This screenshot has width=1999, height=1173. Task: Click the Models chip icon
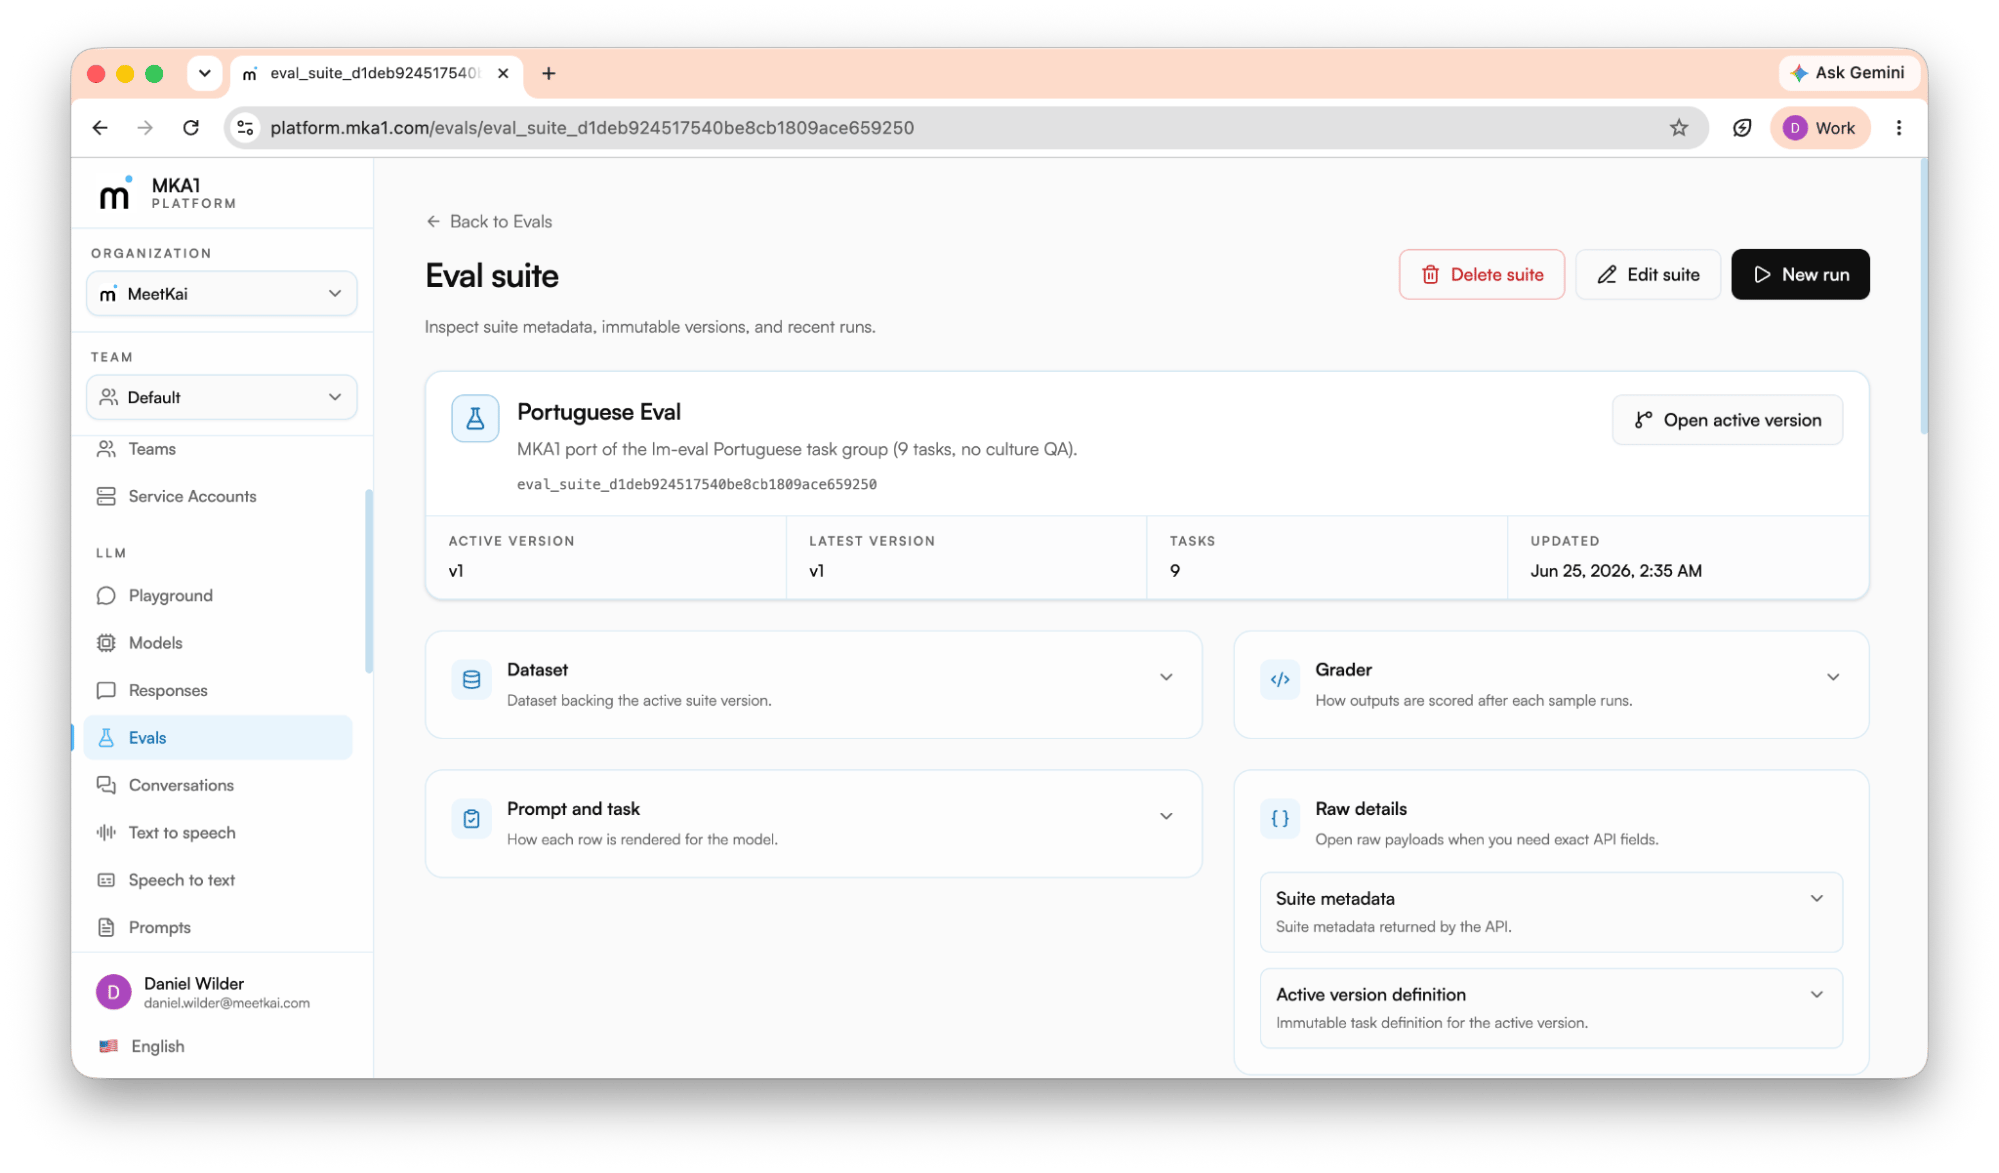(x=106, y=643)
